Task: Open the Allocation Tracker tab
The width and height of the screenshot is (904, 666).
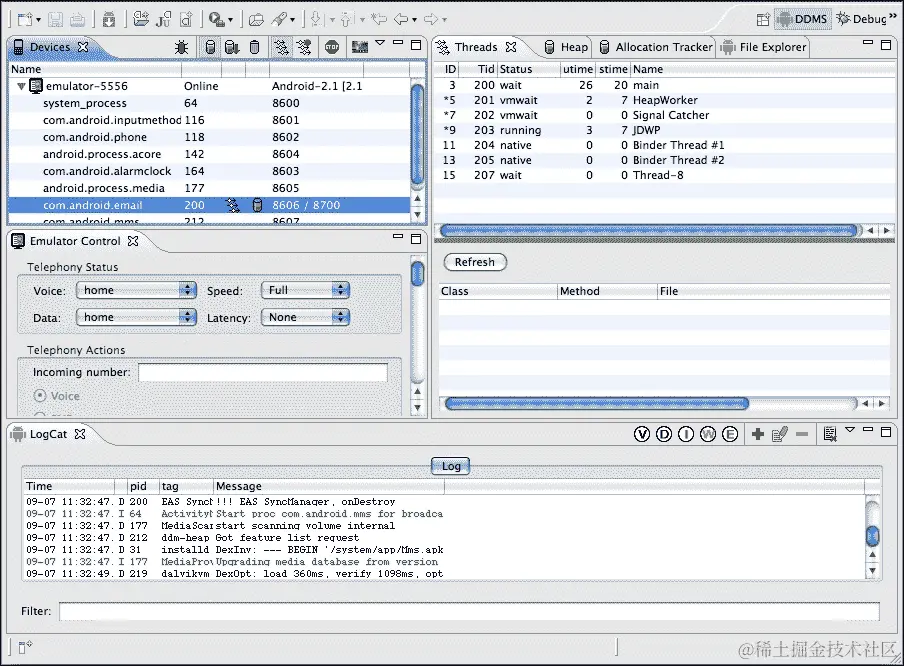Action: coord(656,47)
